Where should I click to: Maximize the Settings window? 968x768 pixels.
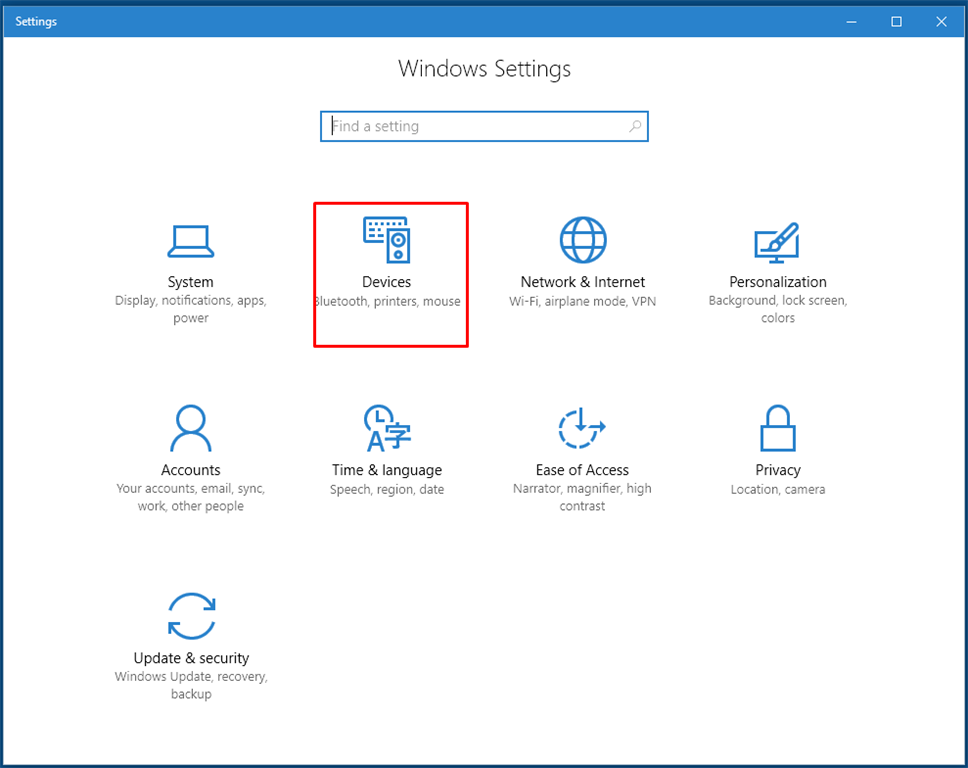896,22
